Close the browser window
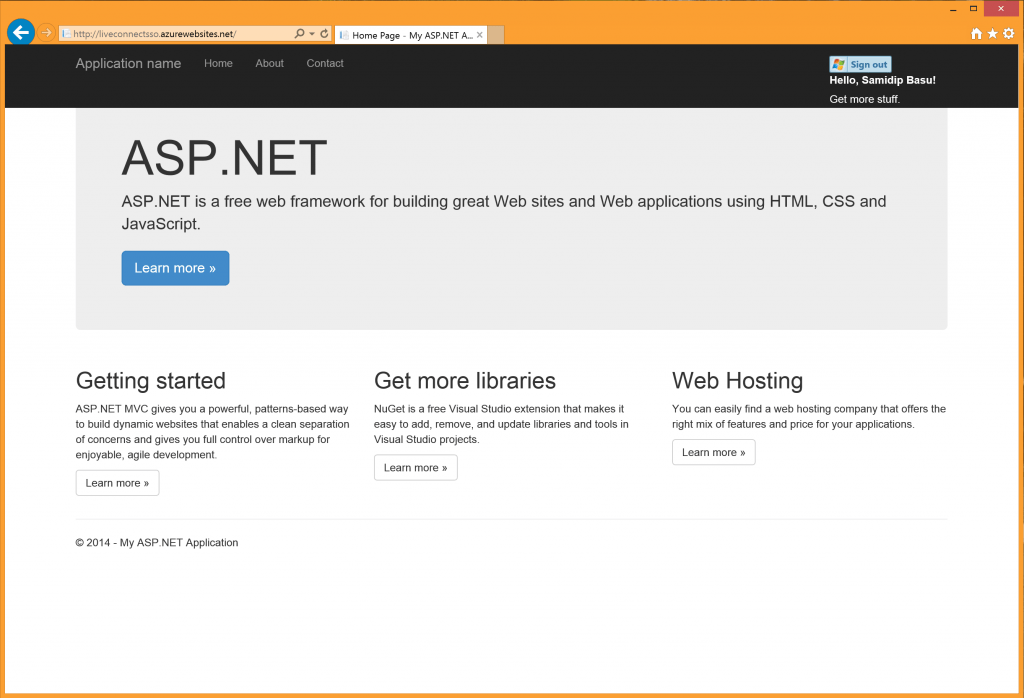1024x698 pixels. click(x=1001, y=8)
